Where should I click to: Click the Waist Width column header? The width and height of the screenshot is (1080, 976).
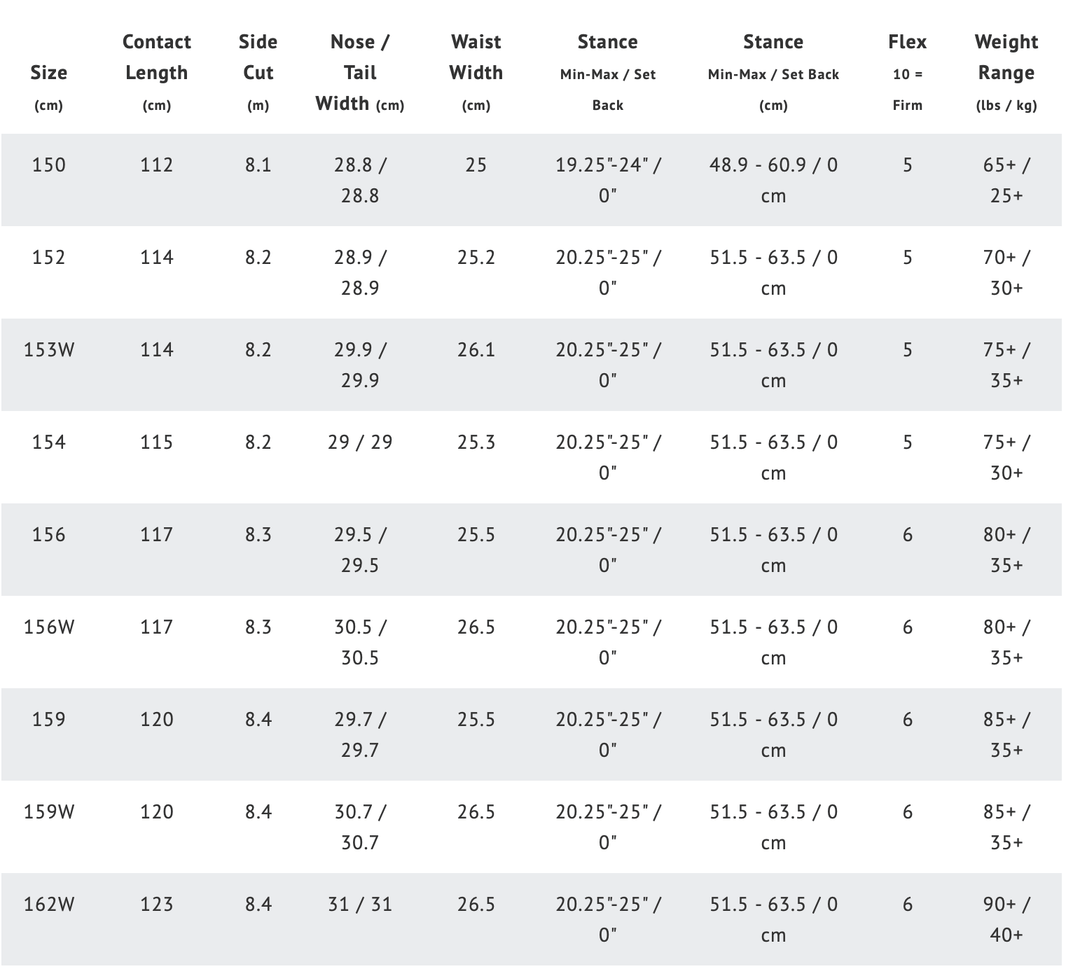point(476,57)
